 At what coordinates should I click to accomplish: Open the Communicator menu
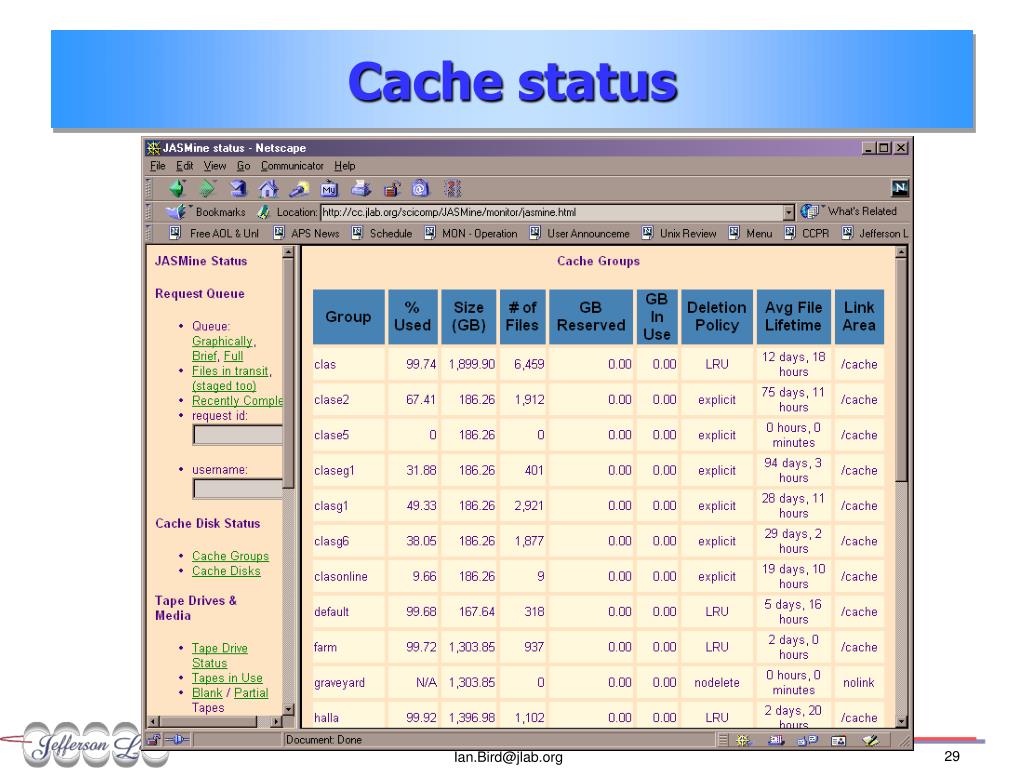coord(292,166)
